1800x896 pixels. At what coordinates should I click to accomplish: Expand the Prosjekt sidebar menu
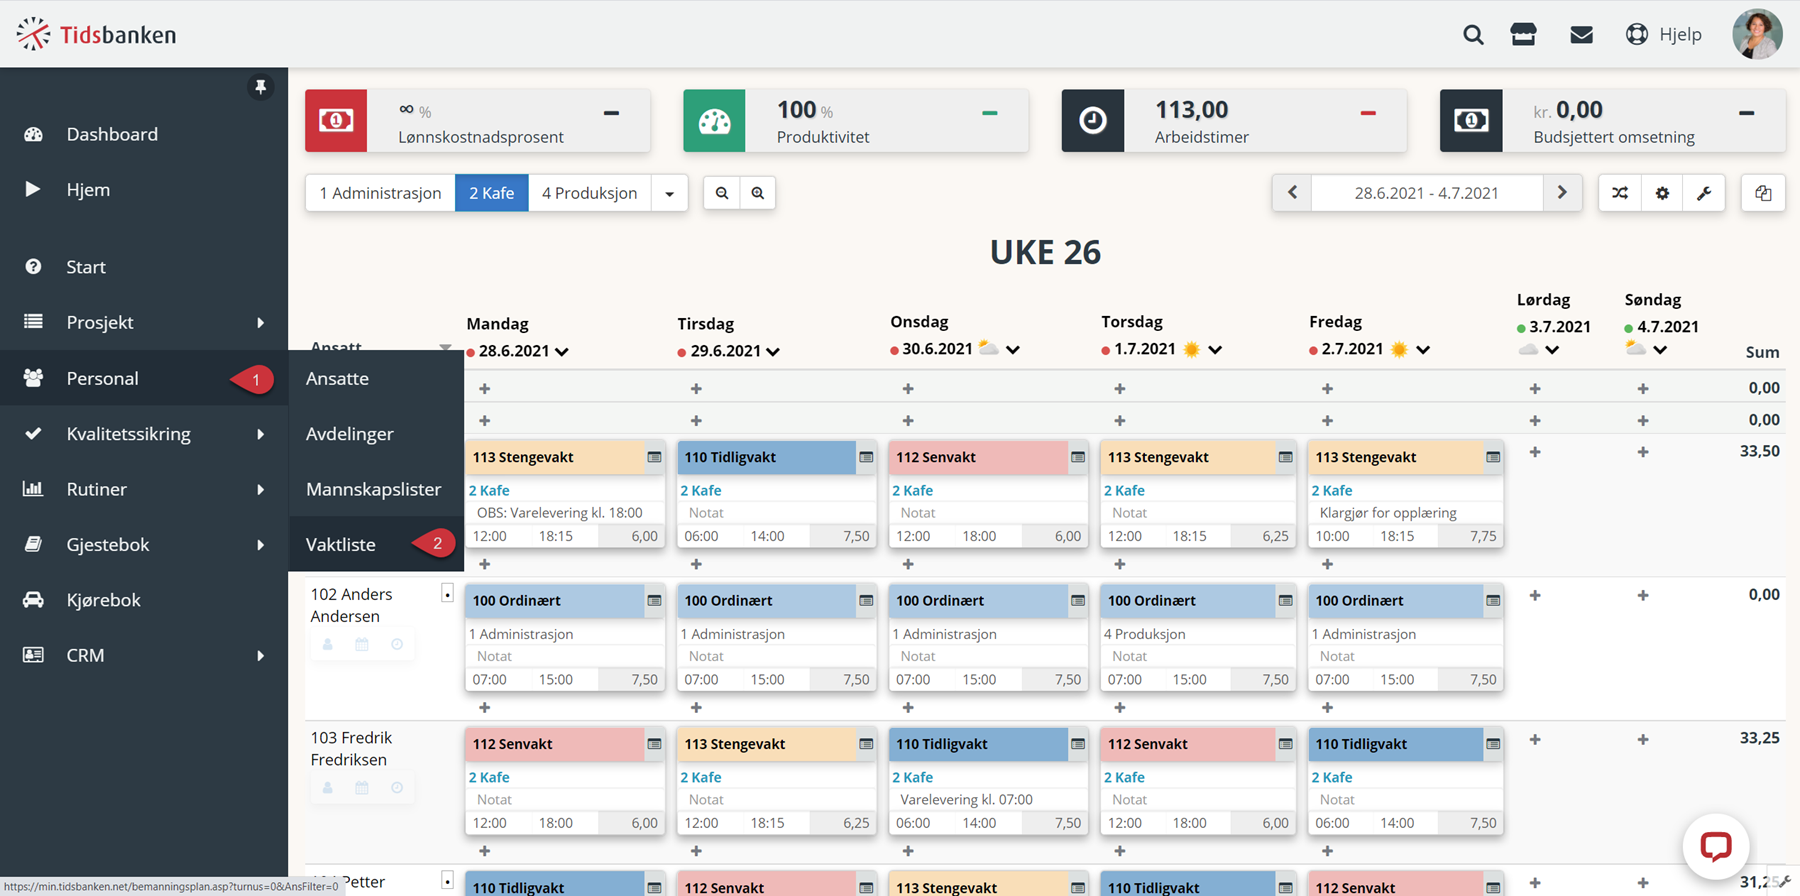pos(144,322)
